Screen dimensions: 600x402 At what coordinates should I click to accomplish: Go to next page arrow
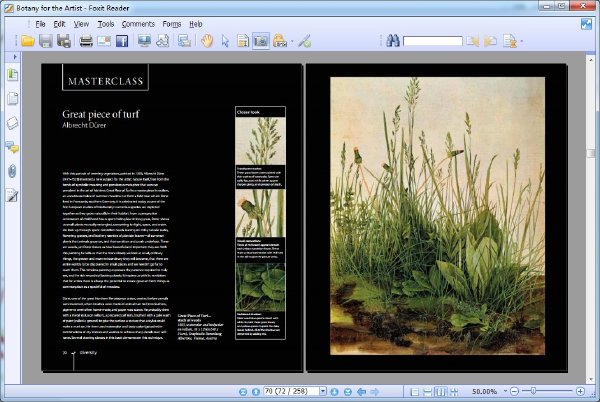click(334, 392)
